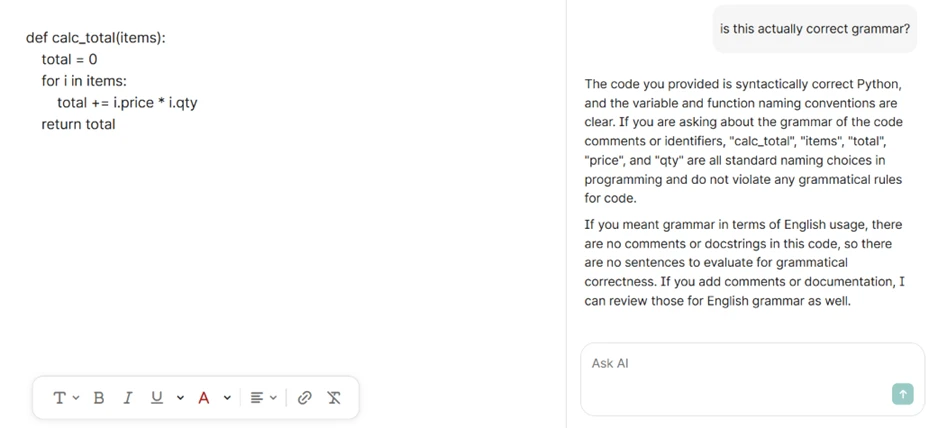Viewport: 938px width, 428px height.
Task: Toggle italic formatting
Action: click(x=127, y=397)
